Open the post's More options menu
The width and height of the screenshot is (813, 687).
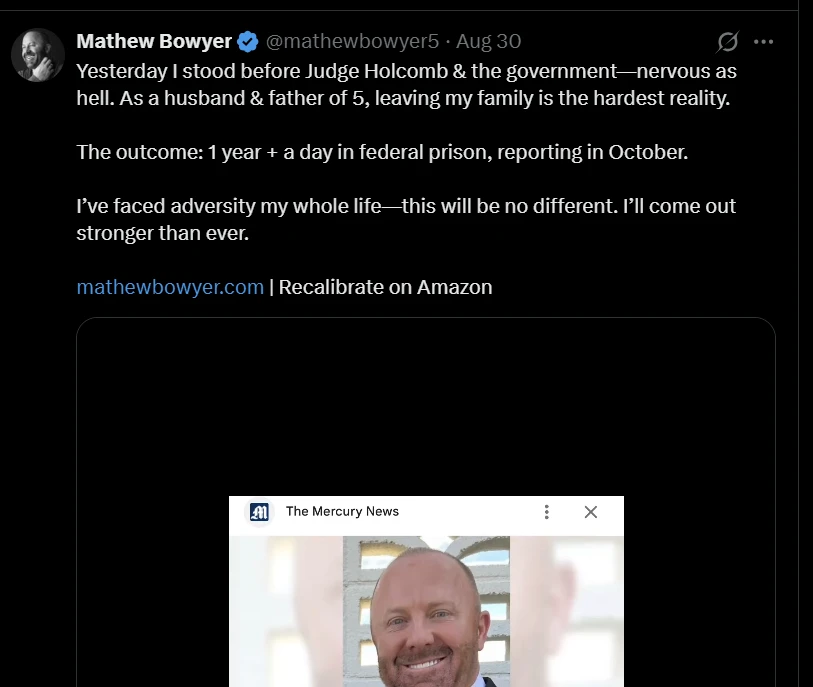(x=763, y=42)
